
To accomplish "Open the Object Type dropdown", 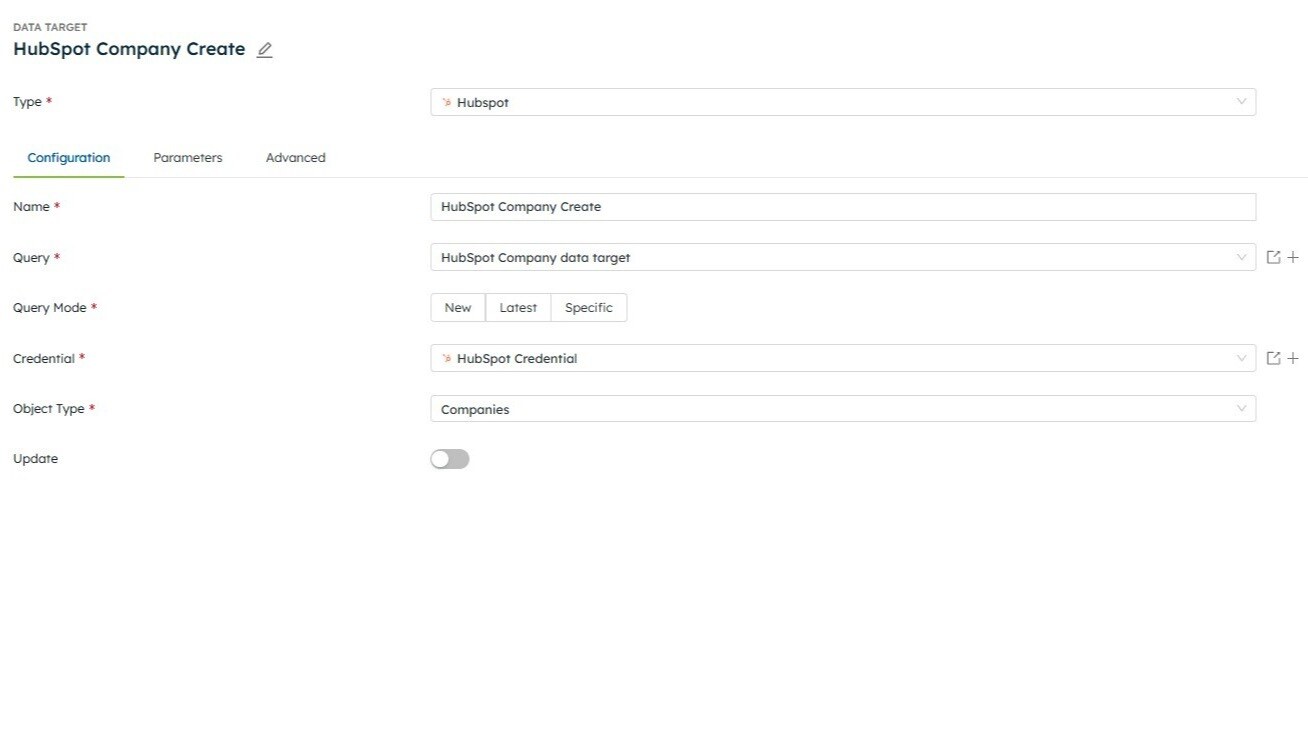I will (x=1241, y=409).
